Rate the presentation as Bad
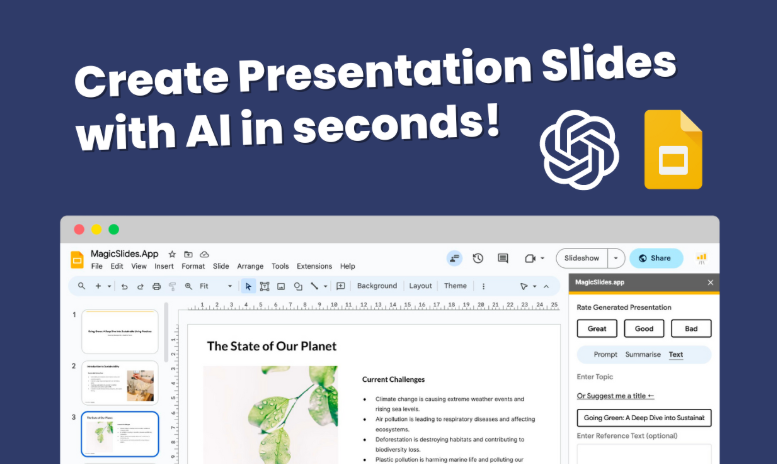Viewport: 777px width, 464px height. (x=691, y=328)
